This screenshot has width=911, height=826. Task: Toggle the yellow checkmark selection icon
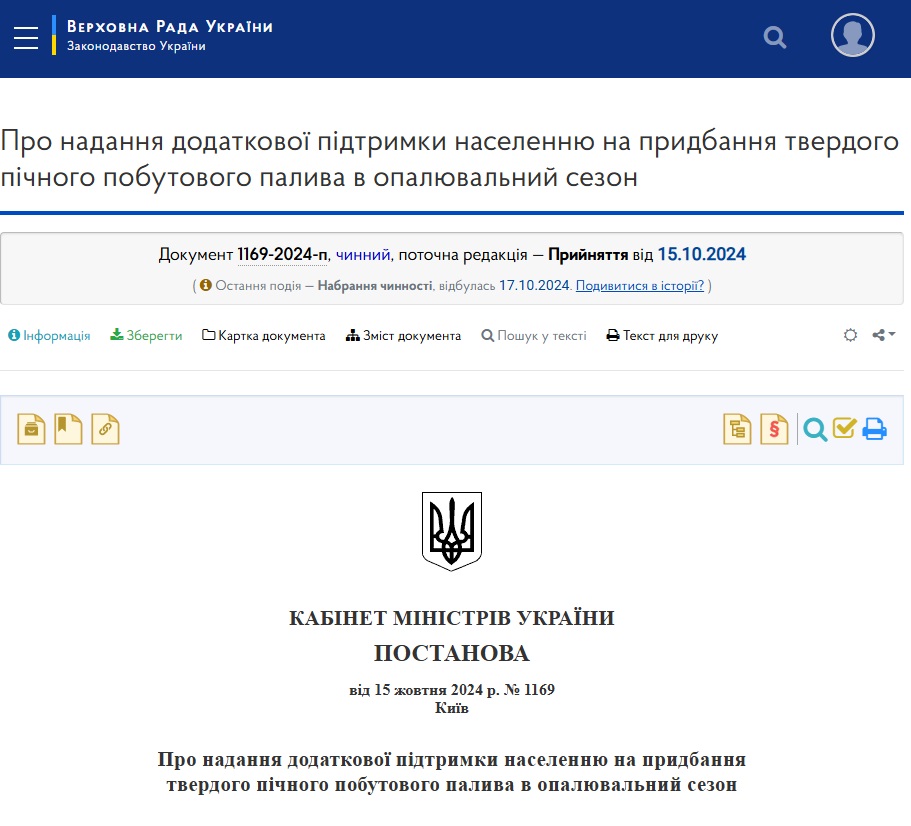pos(845,428)
